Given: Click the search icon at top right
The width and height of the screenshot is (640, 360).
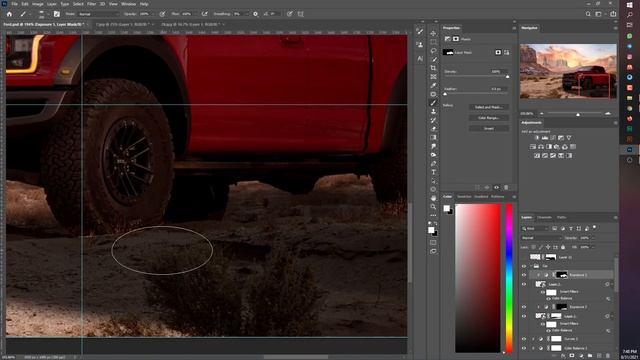Looking at the screenshot, I should (588, 14).
